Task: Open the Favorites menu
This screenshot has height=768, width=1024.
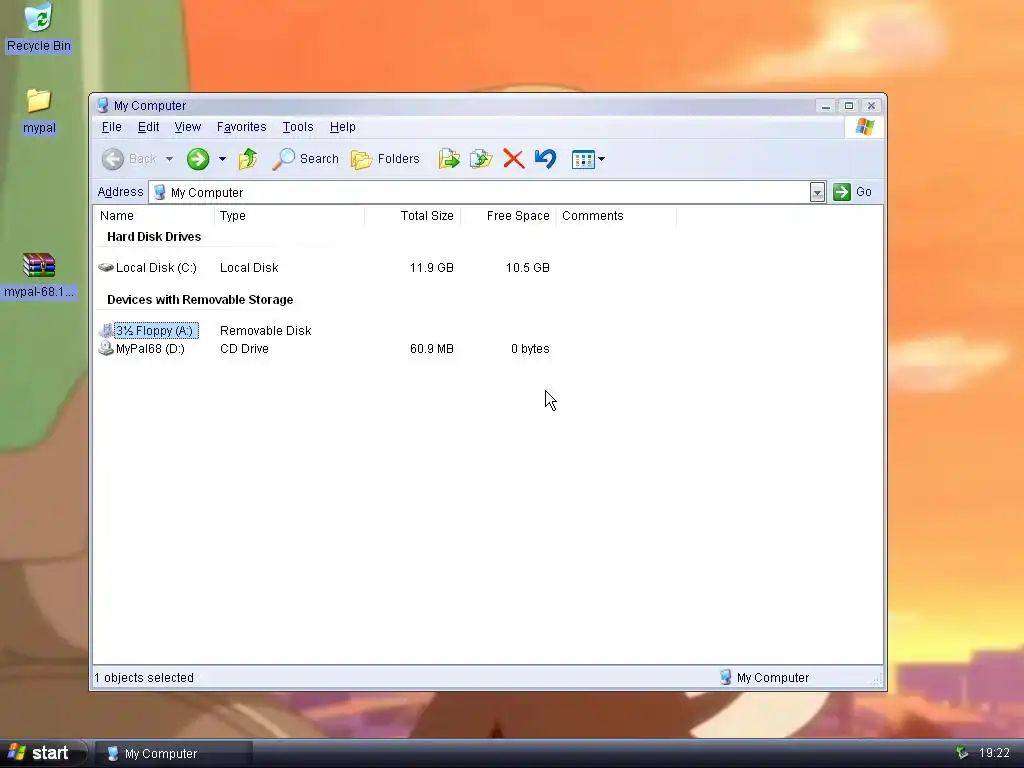Action: point(242,127)
